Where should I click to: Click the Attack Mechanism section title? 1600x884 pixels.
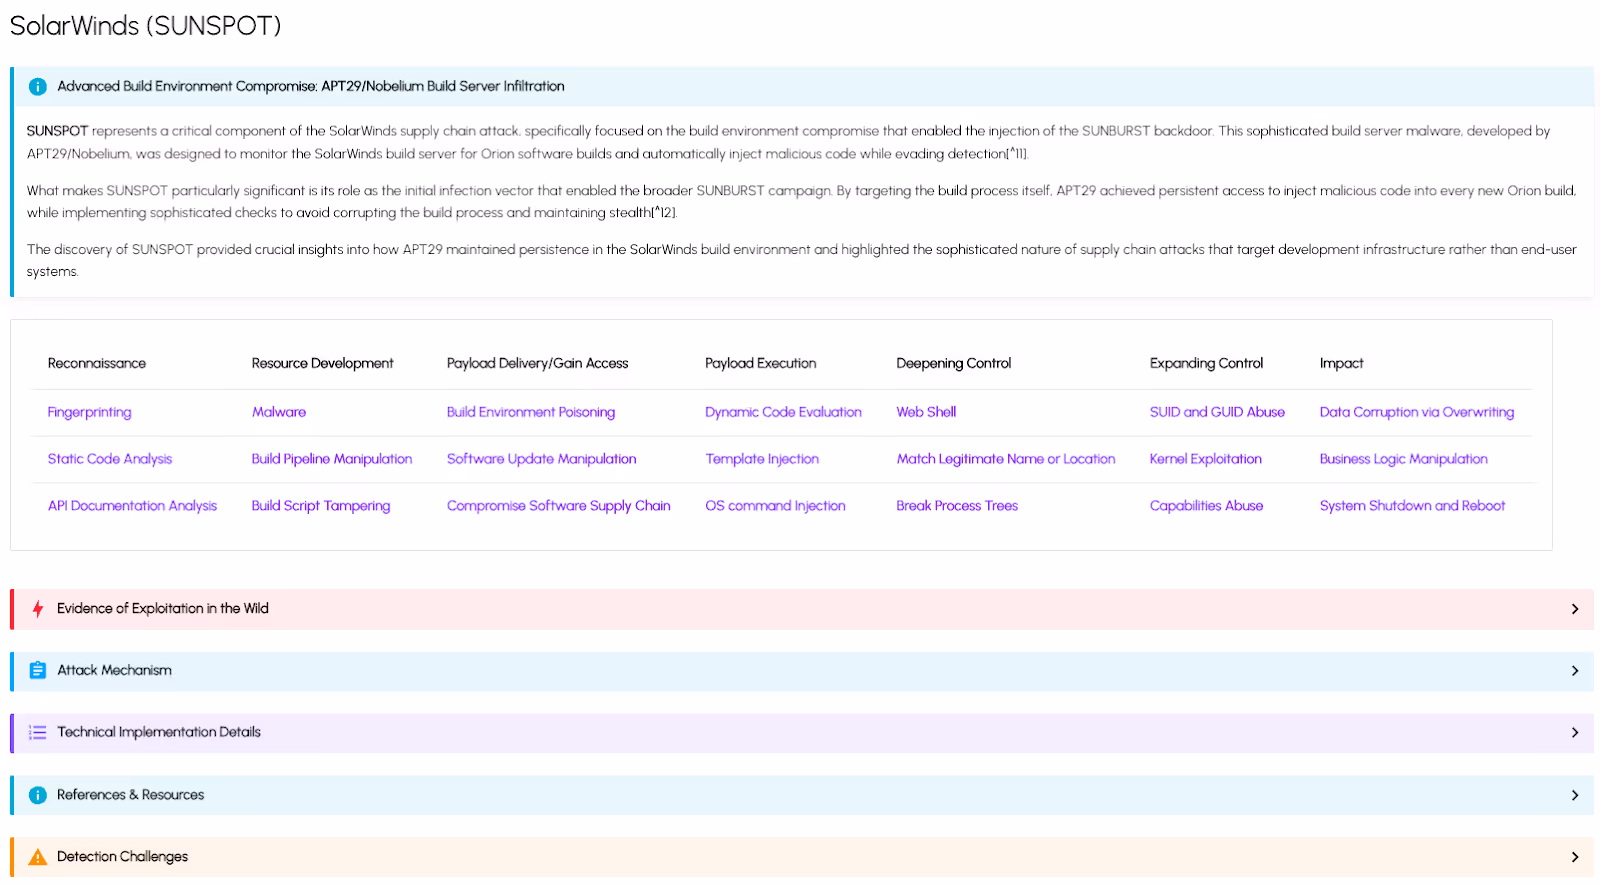[114, 671]
